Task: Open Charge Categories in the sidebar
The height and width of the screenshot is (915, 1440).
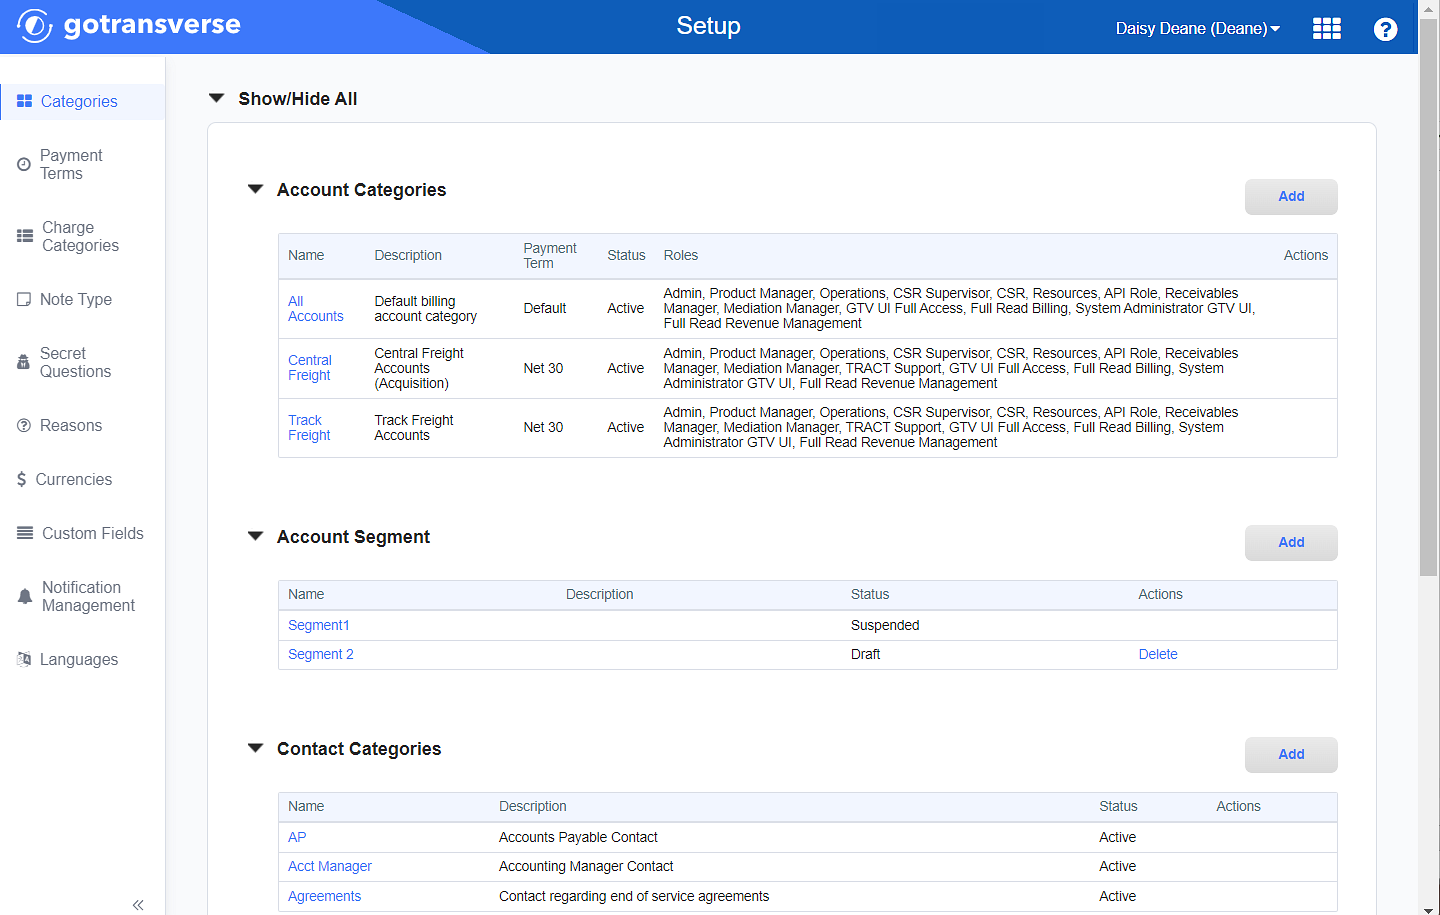Action: tap(82, 236)
